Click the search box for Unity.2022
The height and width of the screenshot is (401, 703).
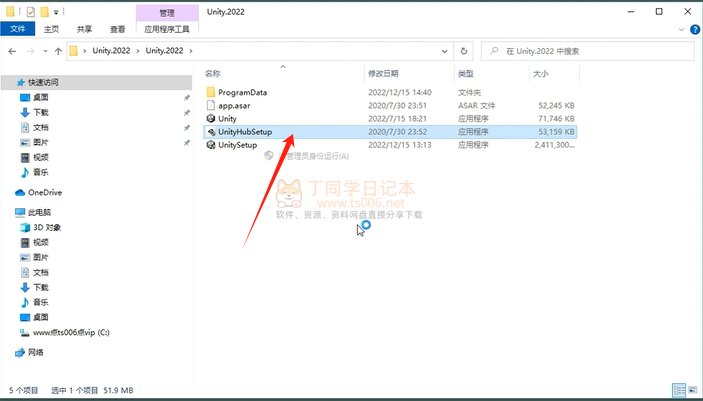(x=590, y=50)
